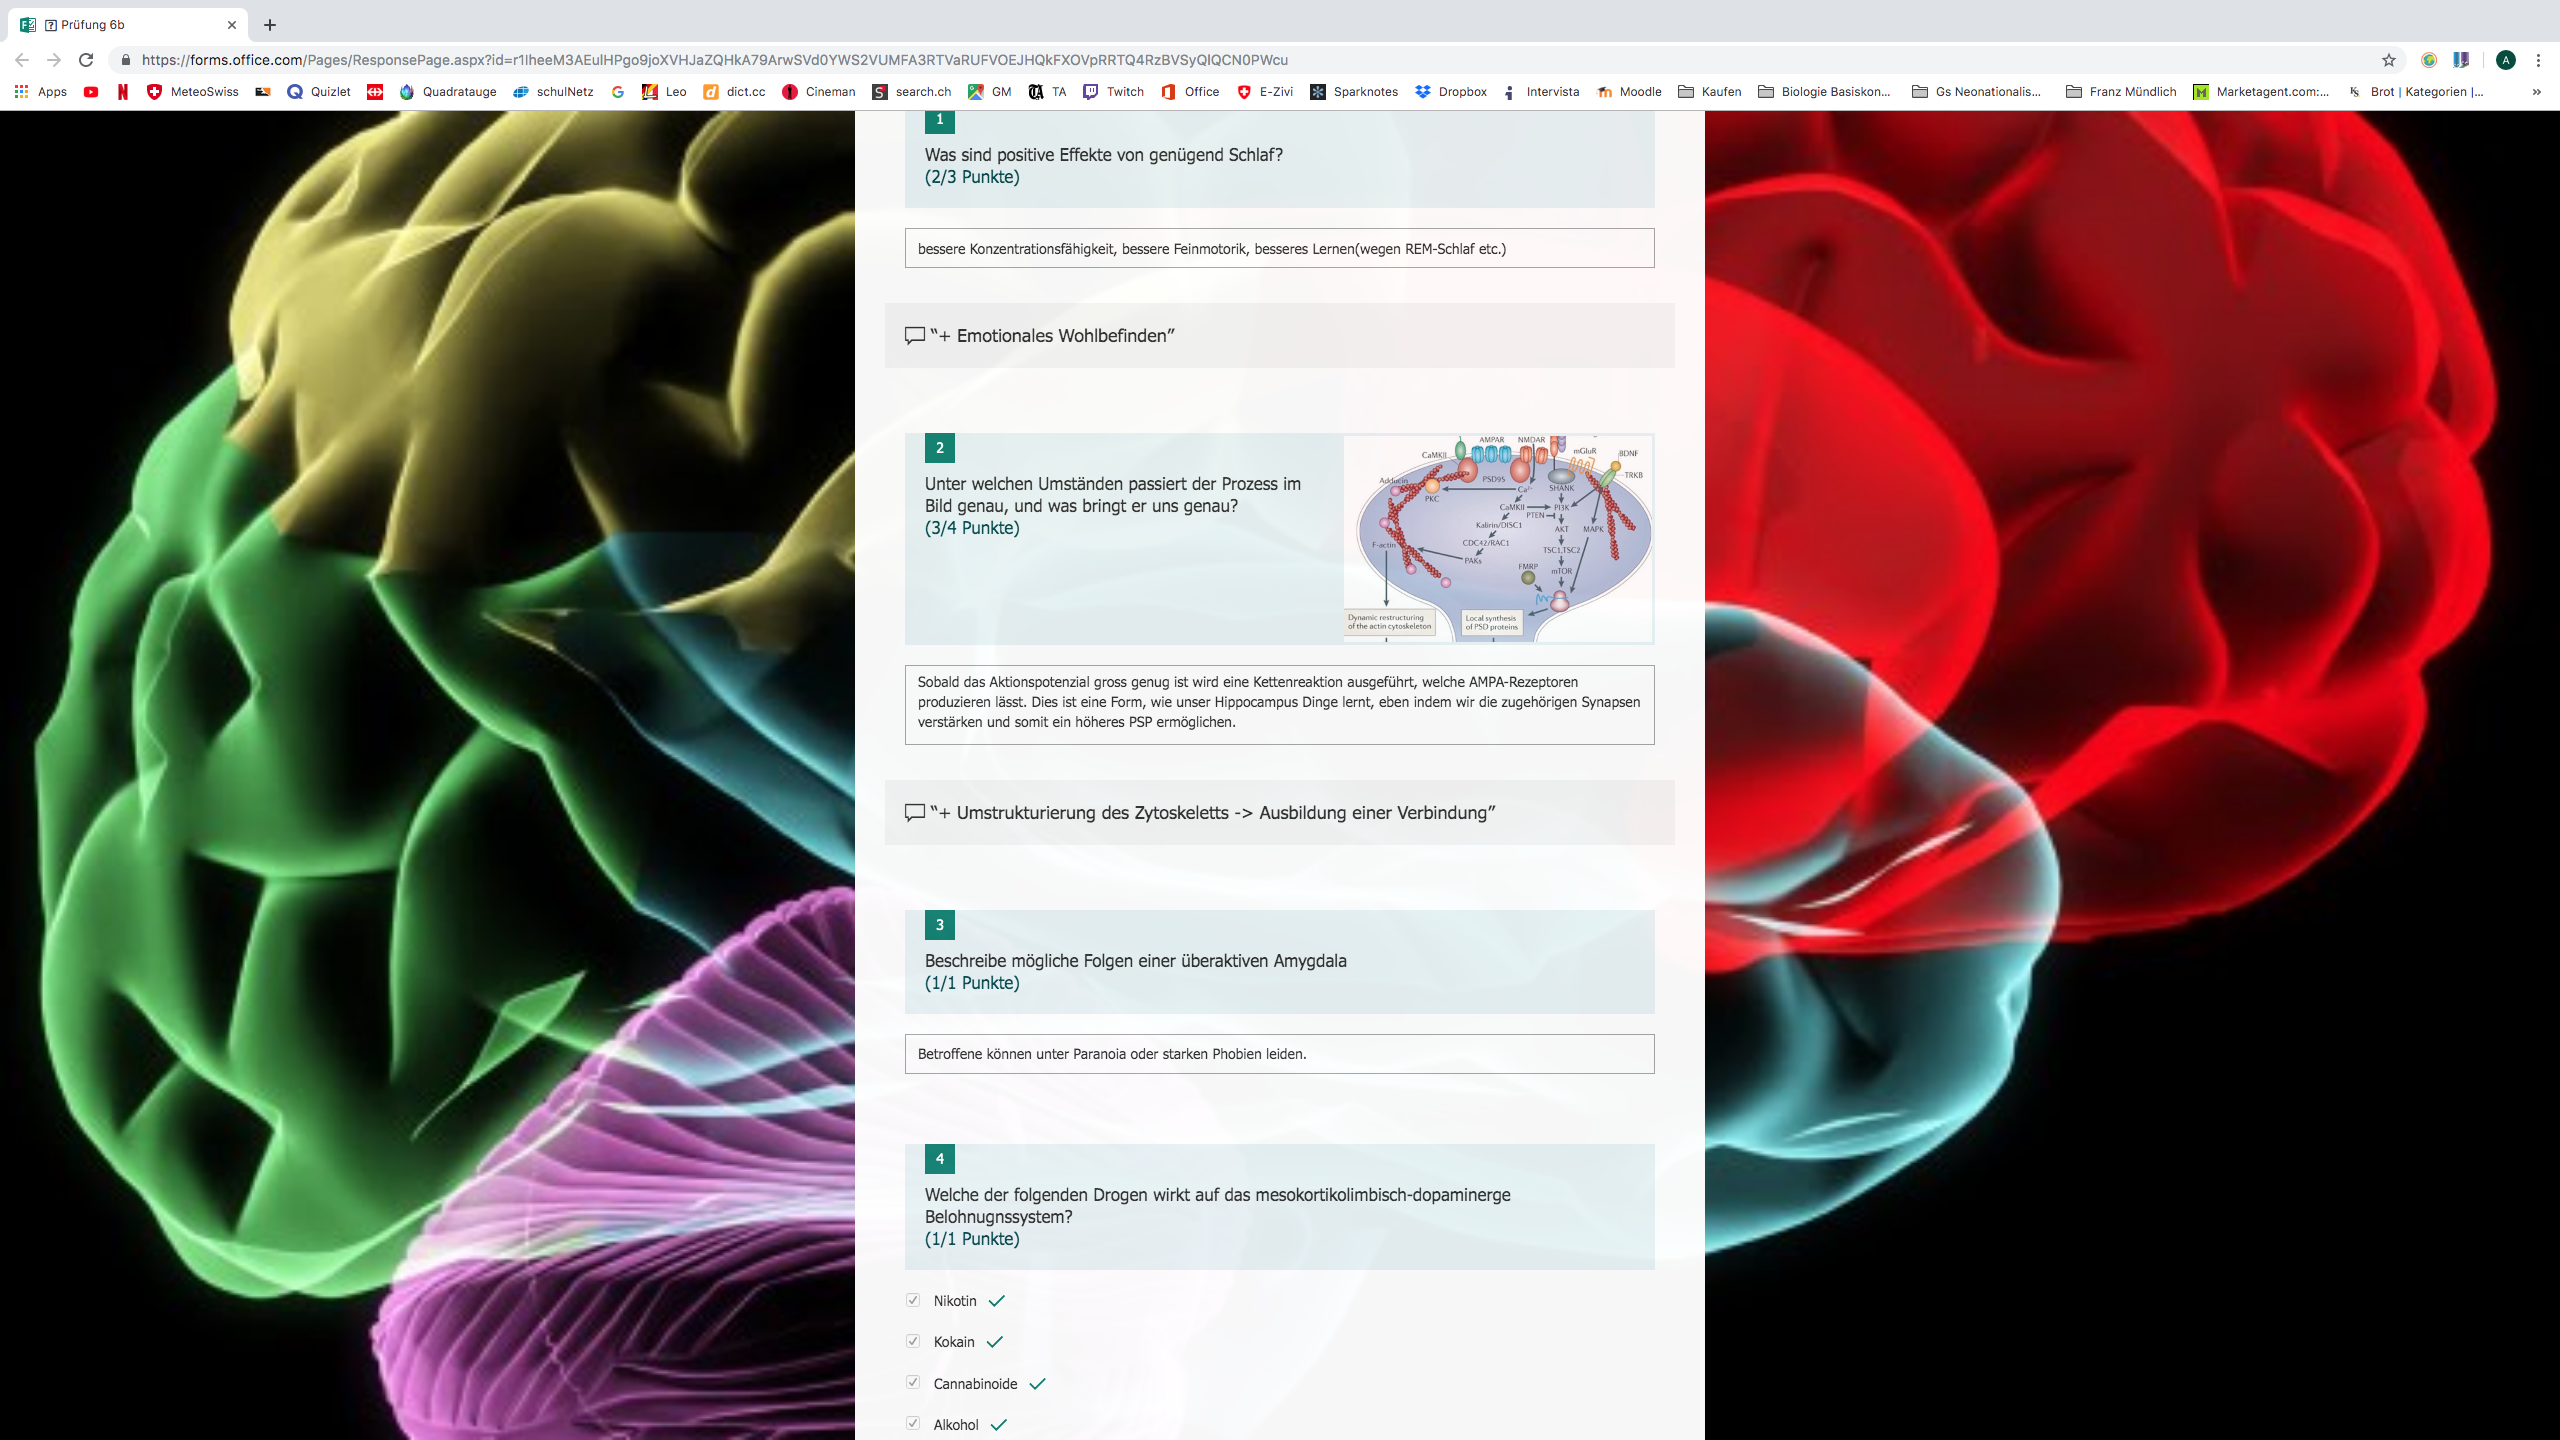Open the Netflix bookmark icon
2560x1440 pixels.
tap(123, 92)
